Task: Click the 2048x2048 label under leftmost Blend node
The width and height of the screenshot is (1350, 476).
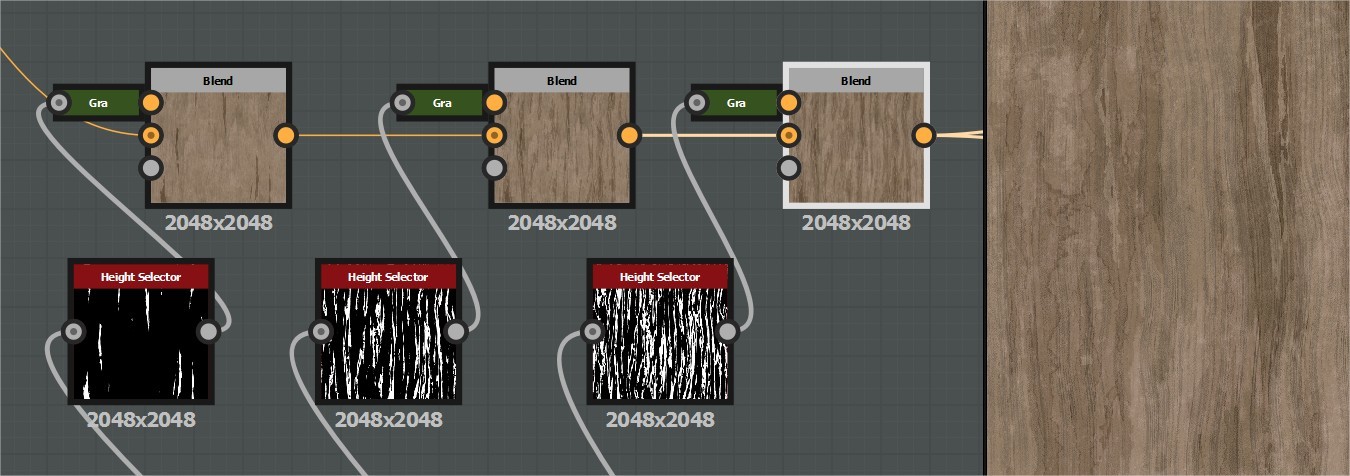Action: point(218,223)
